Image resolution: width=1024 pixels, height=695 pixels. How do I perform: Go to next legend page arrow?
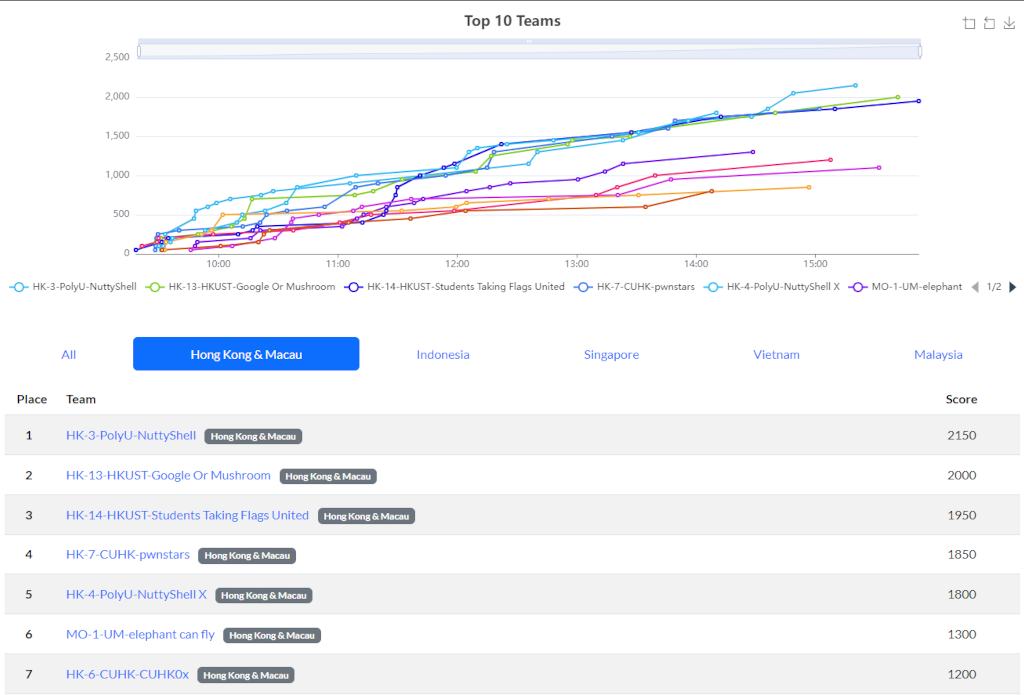pyautogui.click(x=1012, y=287)
